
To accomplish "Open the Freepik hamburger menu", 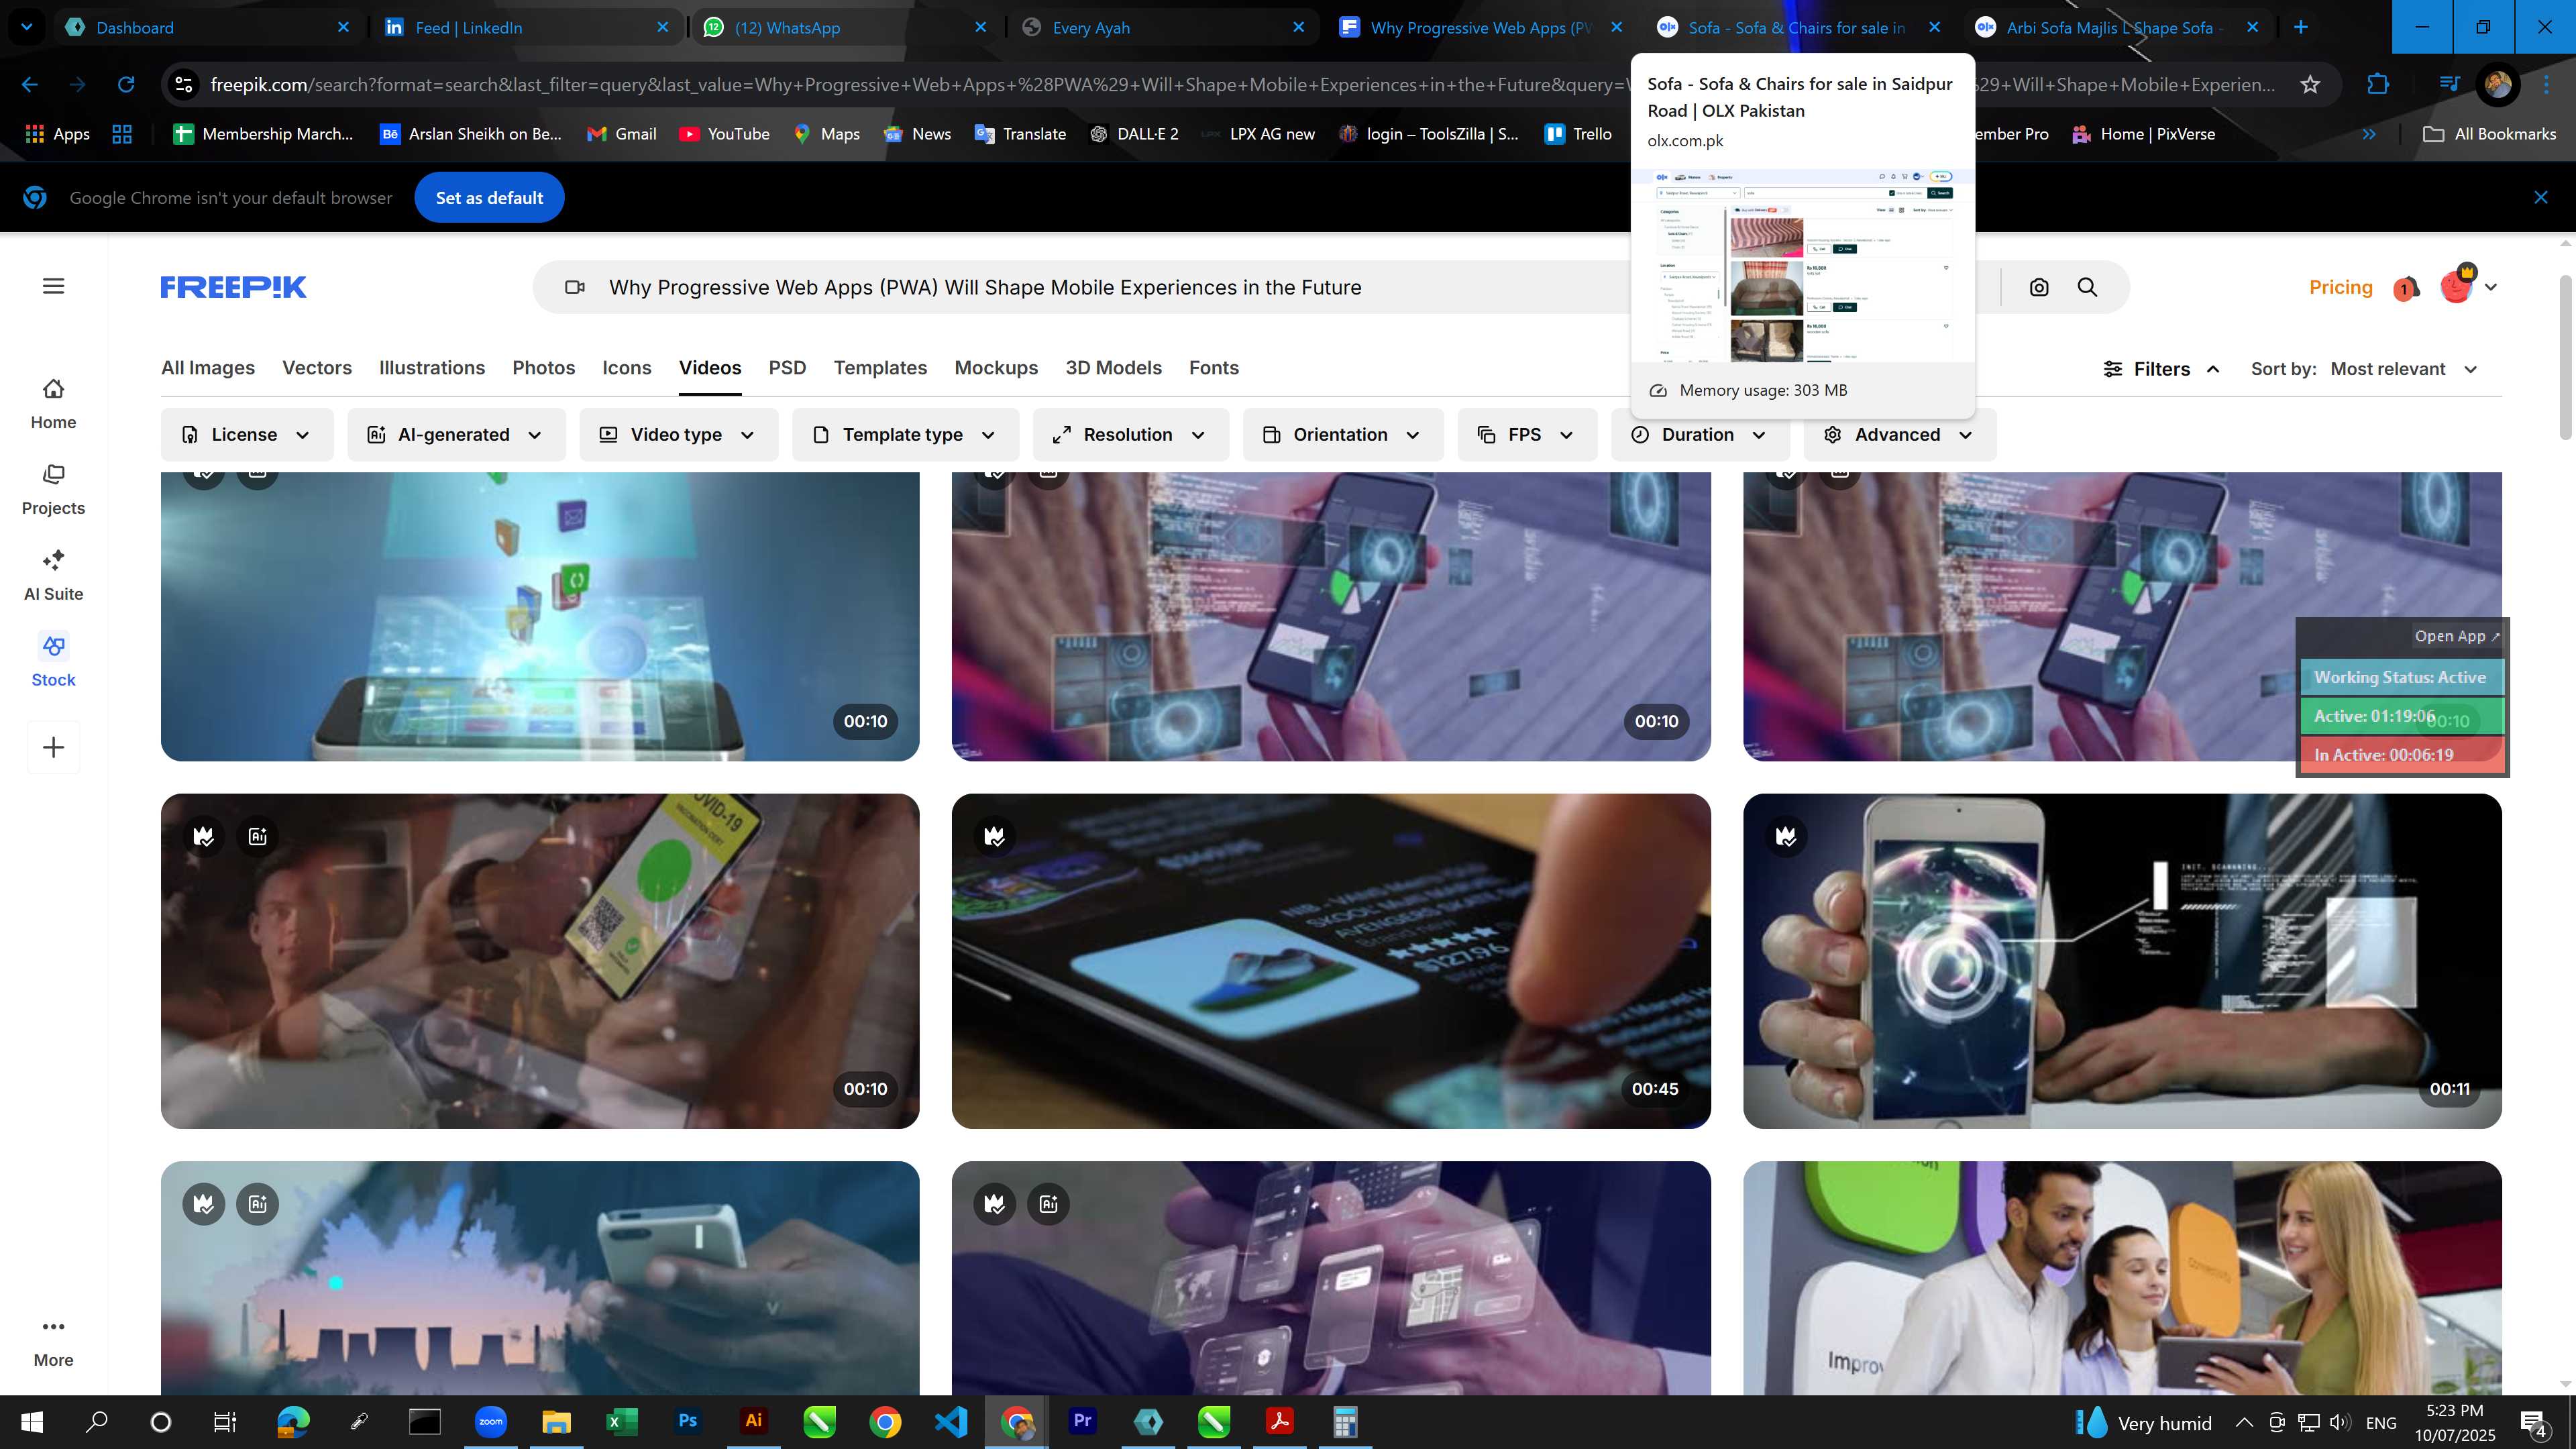I will [x=54, y=286].
